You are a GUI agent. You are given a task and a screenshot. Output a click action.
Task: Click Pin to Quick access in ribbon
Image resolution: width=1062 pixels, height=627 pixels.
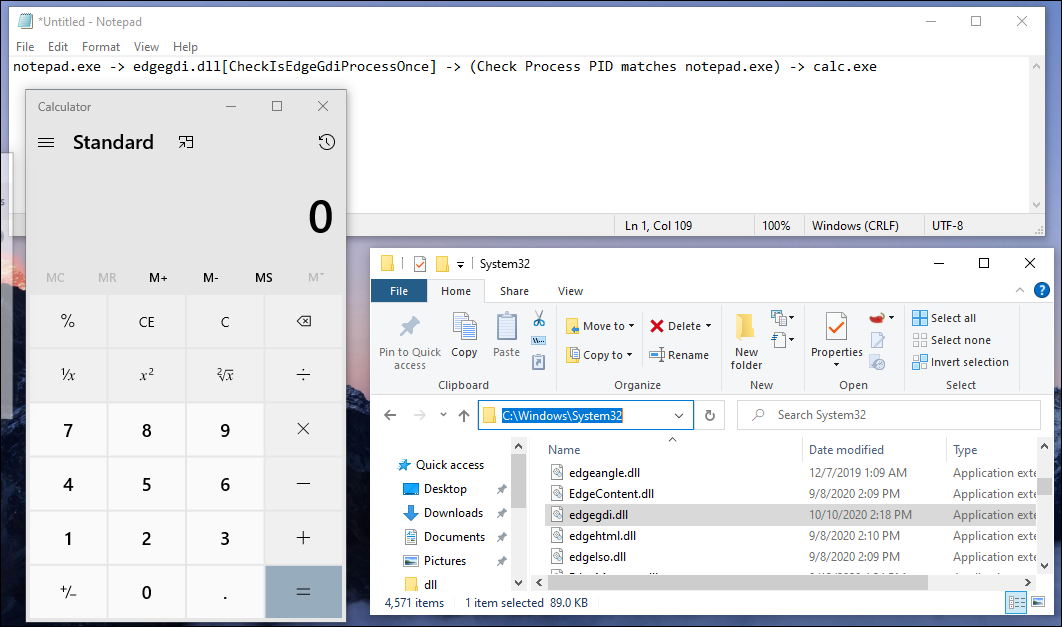410,342
